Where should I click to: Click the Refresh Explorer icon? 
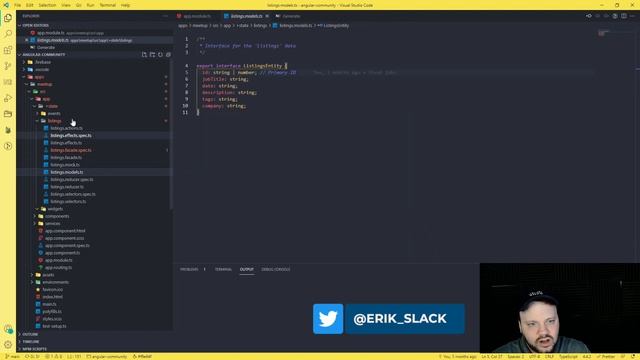[x=160, y=55]
